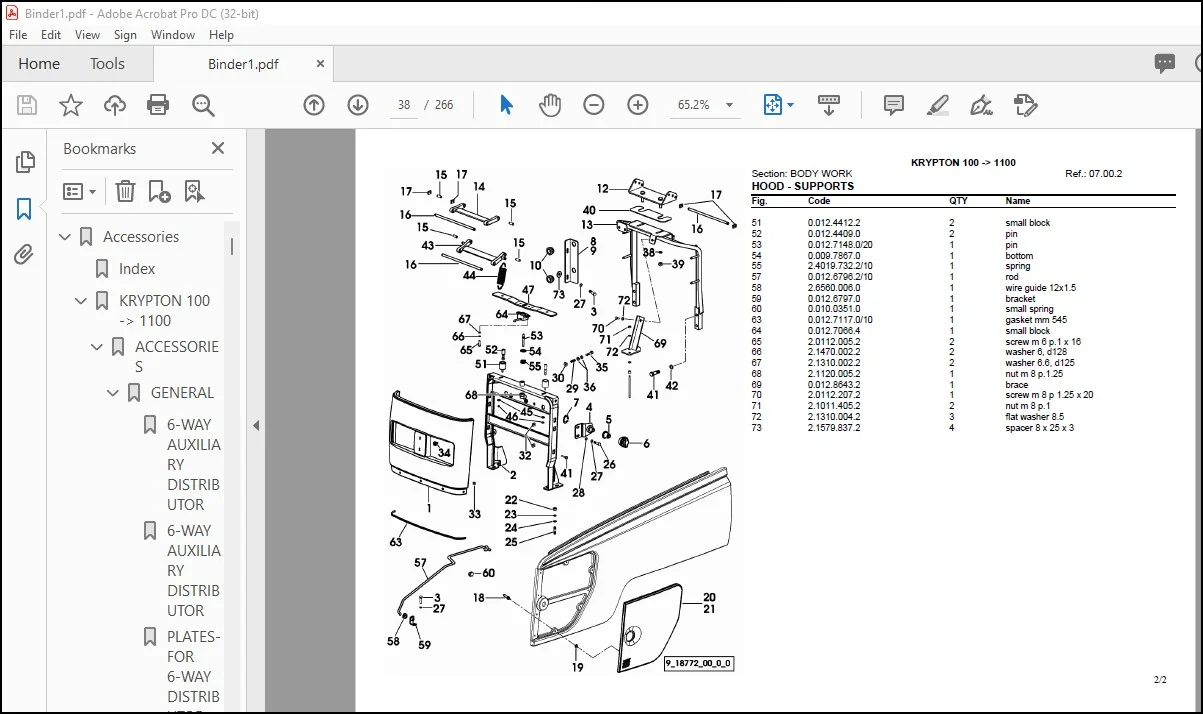Find current bookmark icon
The image size is (1203, 714).
tap(193, 191)
